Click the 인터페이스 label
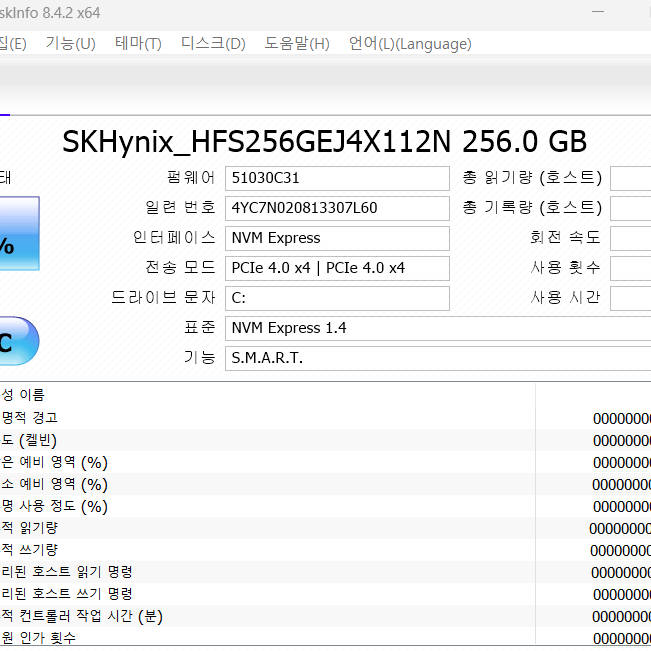 [x=174, y=237]
